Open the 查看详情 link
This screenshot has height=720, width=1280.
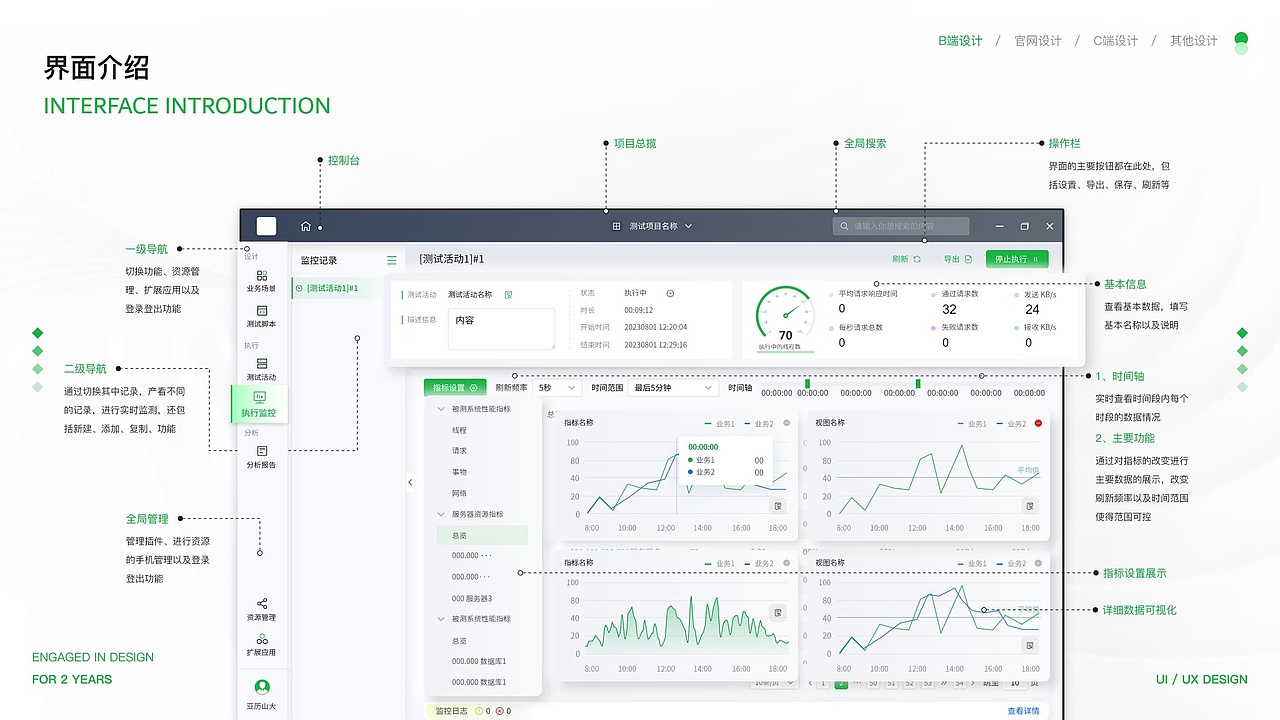[1023, 711]
